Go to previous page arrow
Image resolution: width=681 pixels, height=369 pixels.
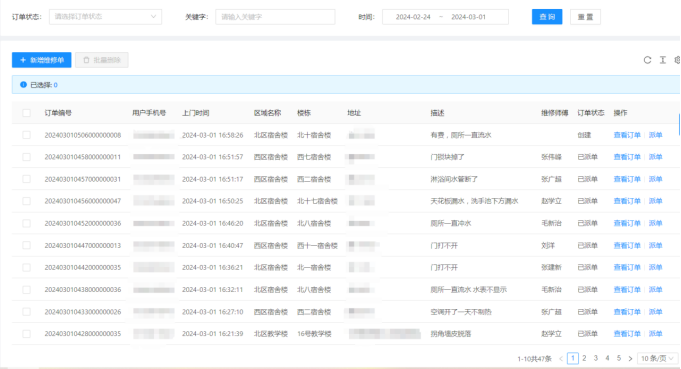click(561, 359)
